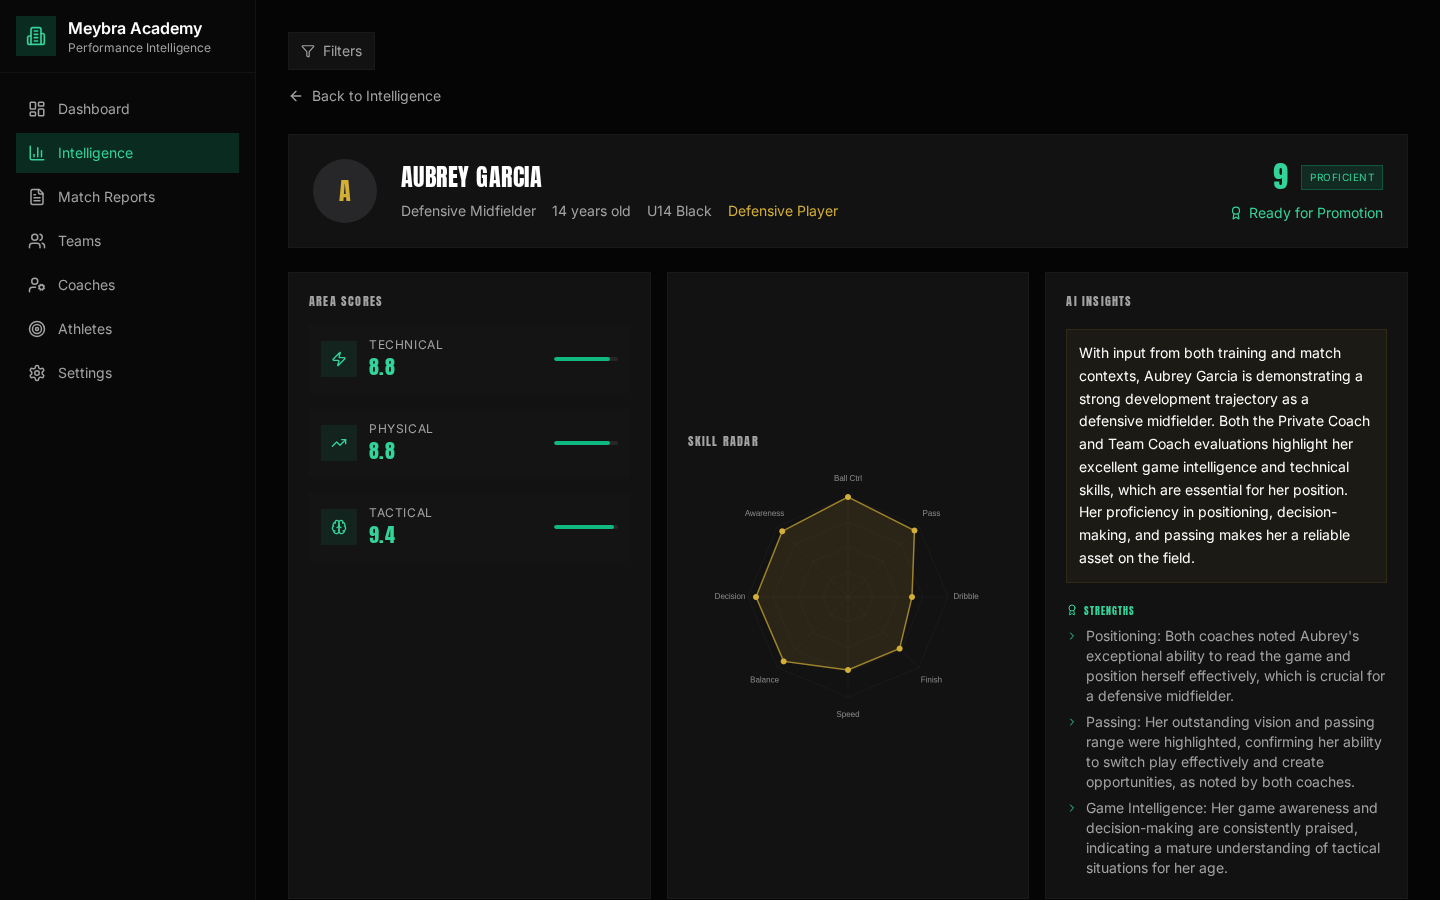This screenshot has height=900, width=1440.
Task: Expand the Game Intelligence strength chevron
Action: tap(1072, 808)
